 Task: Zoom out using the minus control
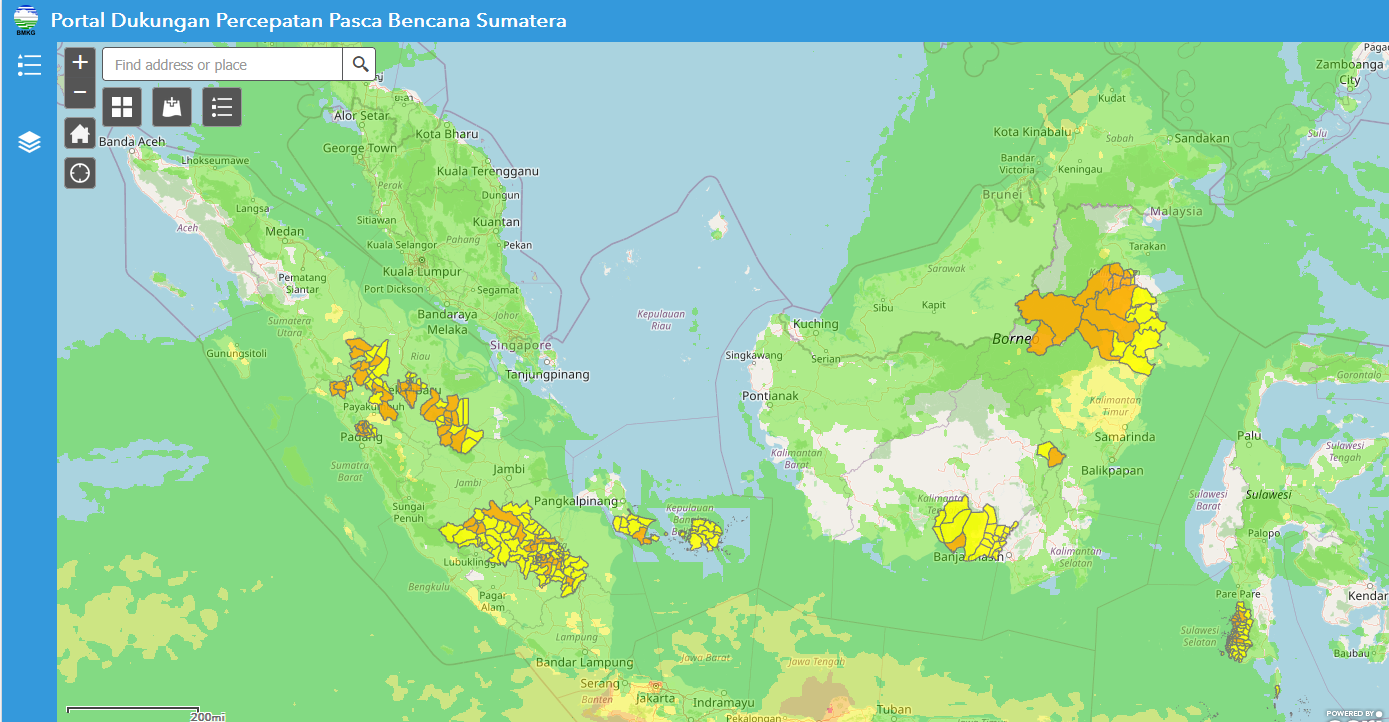coord(79,91)
